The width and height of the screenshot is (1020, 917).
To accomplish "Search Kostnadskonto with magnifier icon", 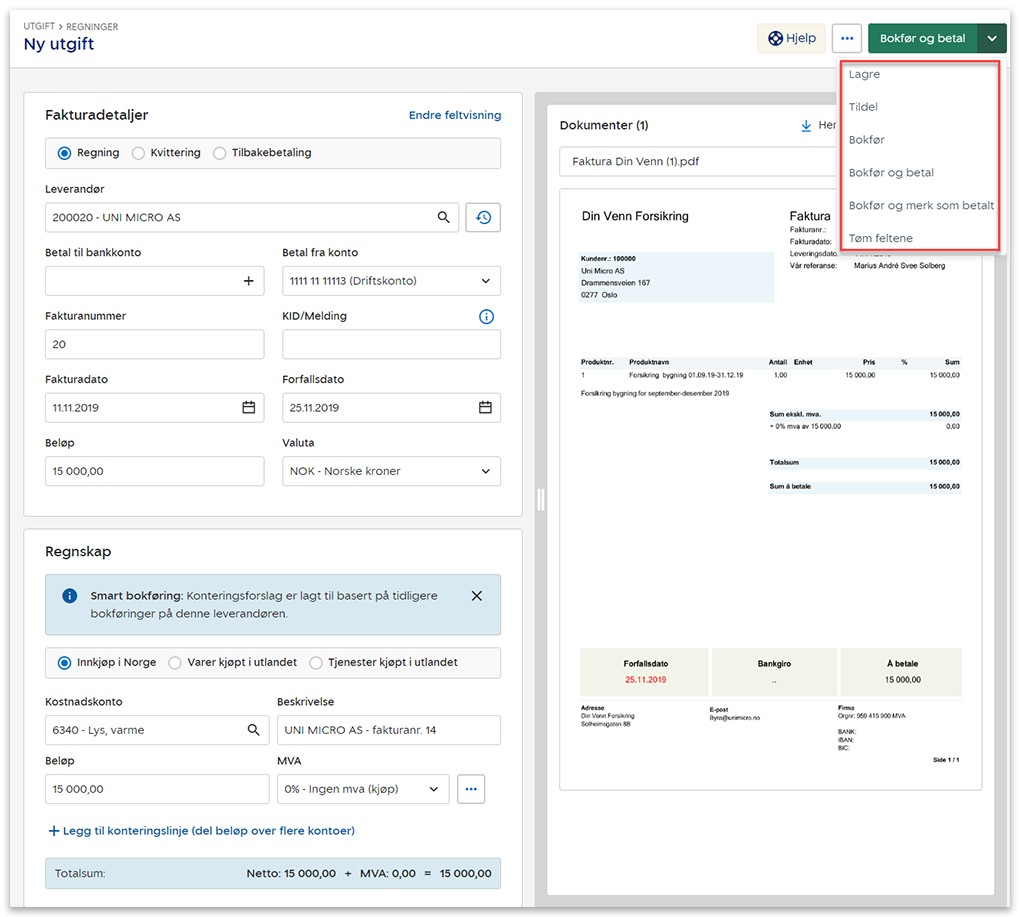I will [x=254, y=730].
